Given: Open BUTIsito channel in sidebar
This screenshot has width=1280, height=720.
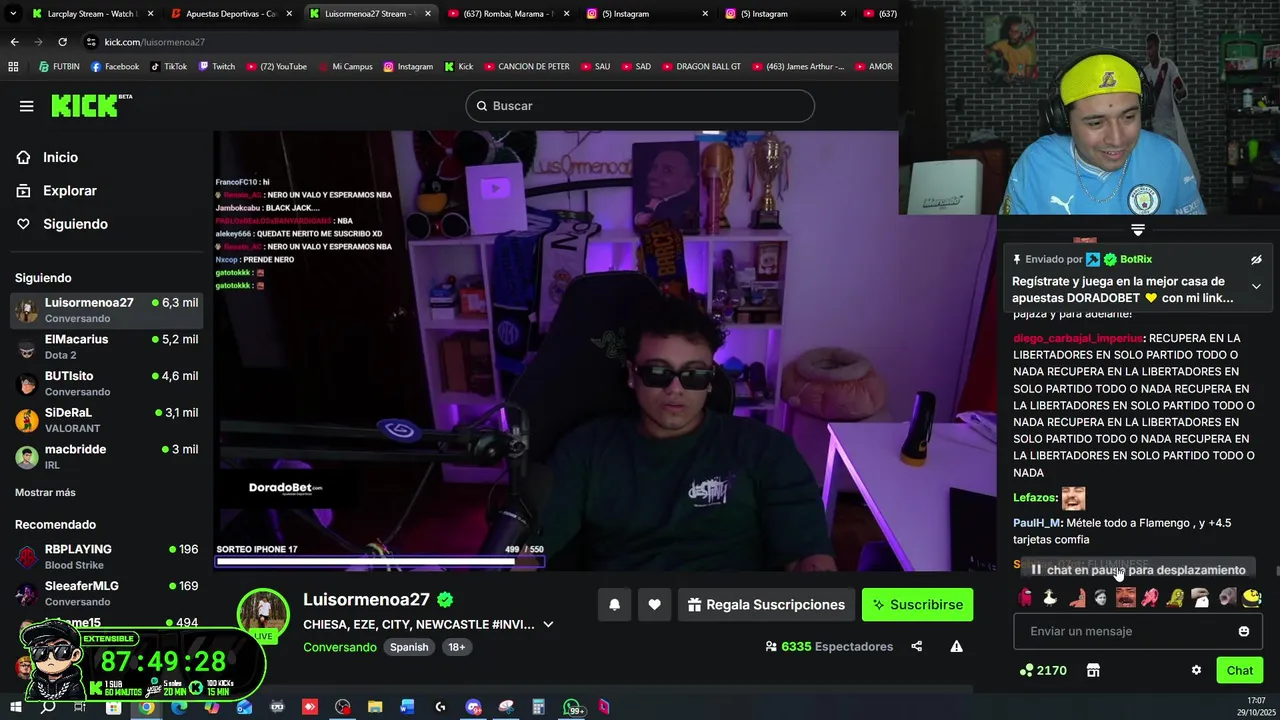Looking at the screenshot, I should pyautogui.click(x=106, y=383).
